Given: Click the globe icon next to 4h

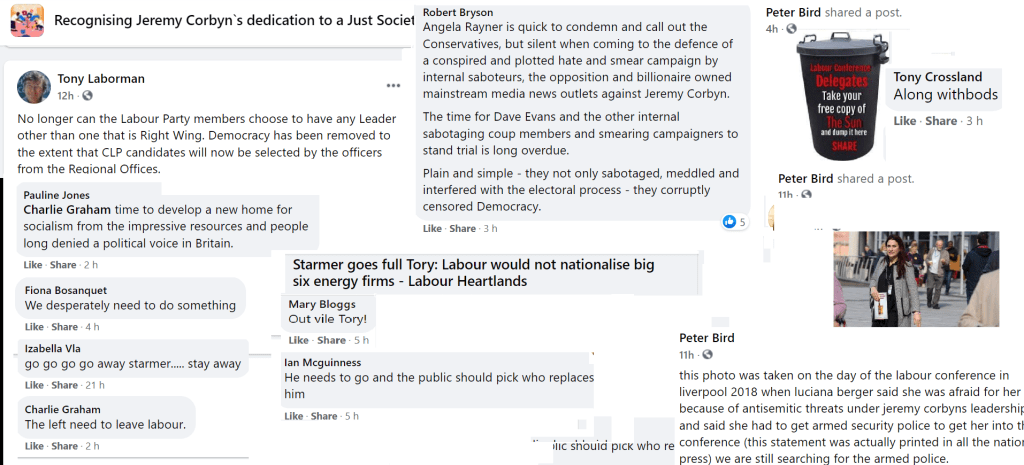Looking at the screenshot, I should [793, 28].
